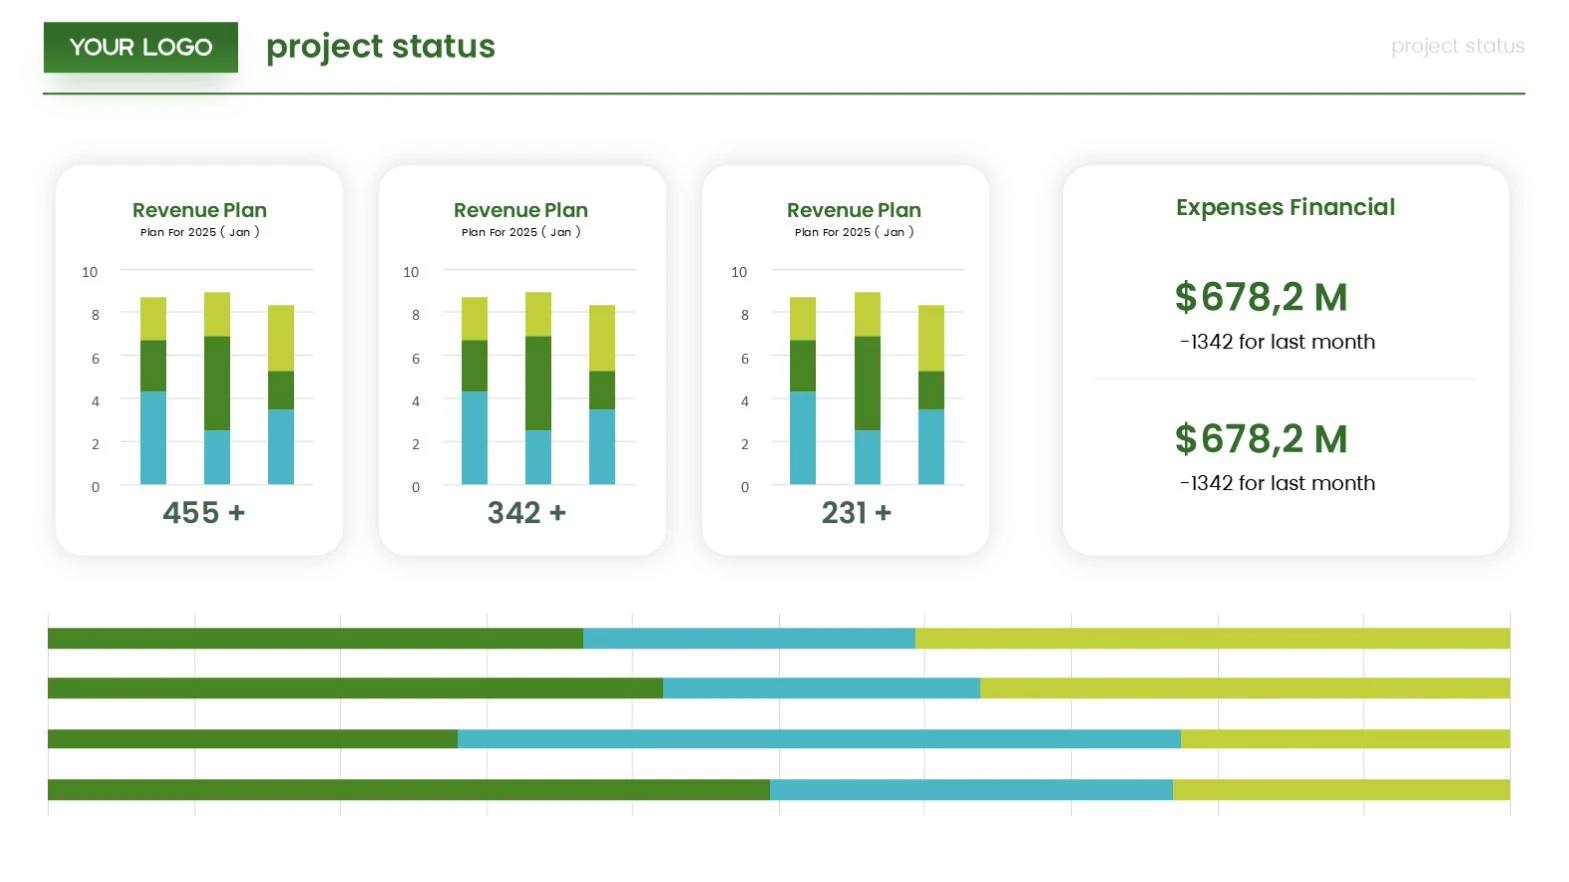Select the last column's yellow-green segment in the 342 + chart

coord(602,338)
